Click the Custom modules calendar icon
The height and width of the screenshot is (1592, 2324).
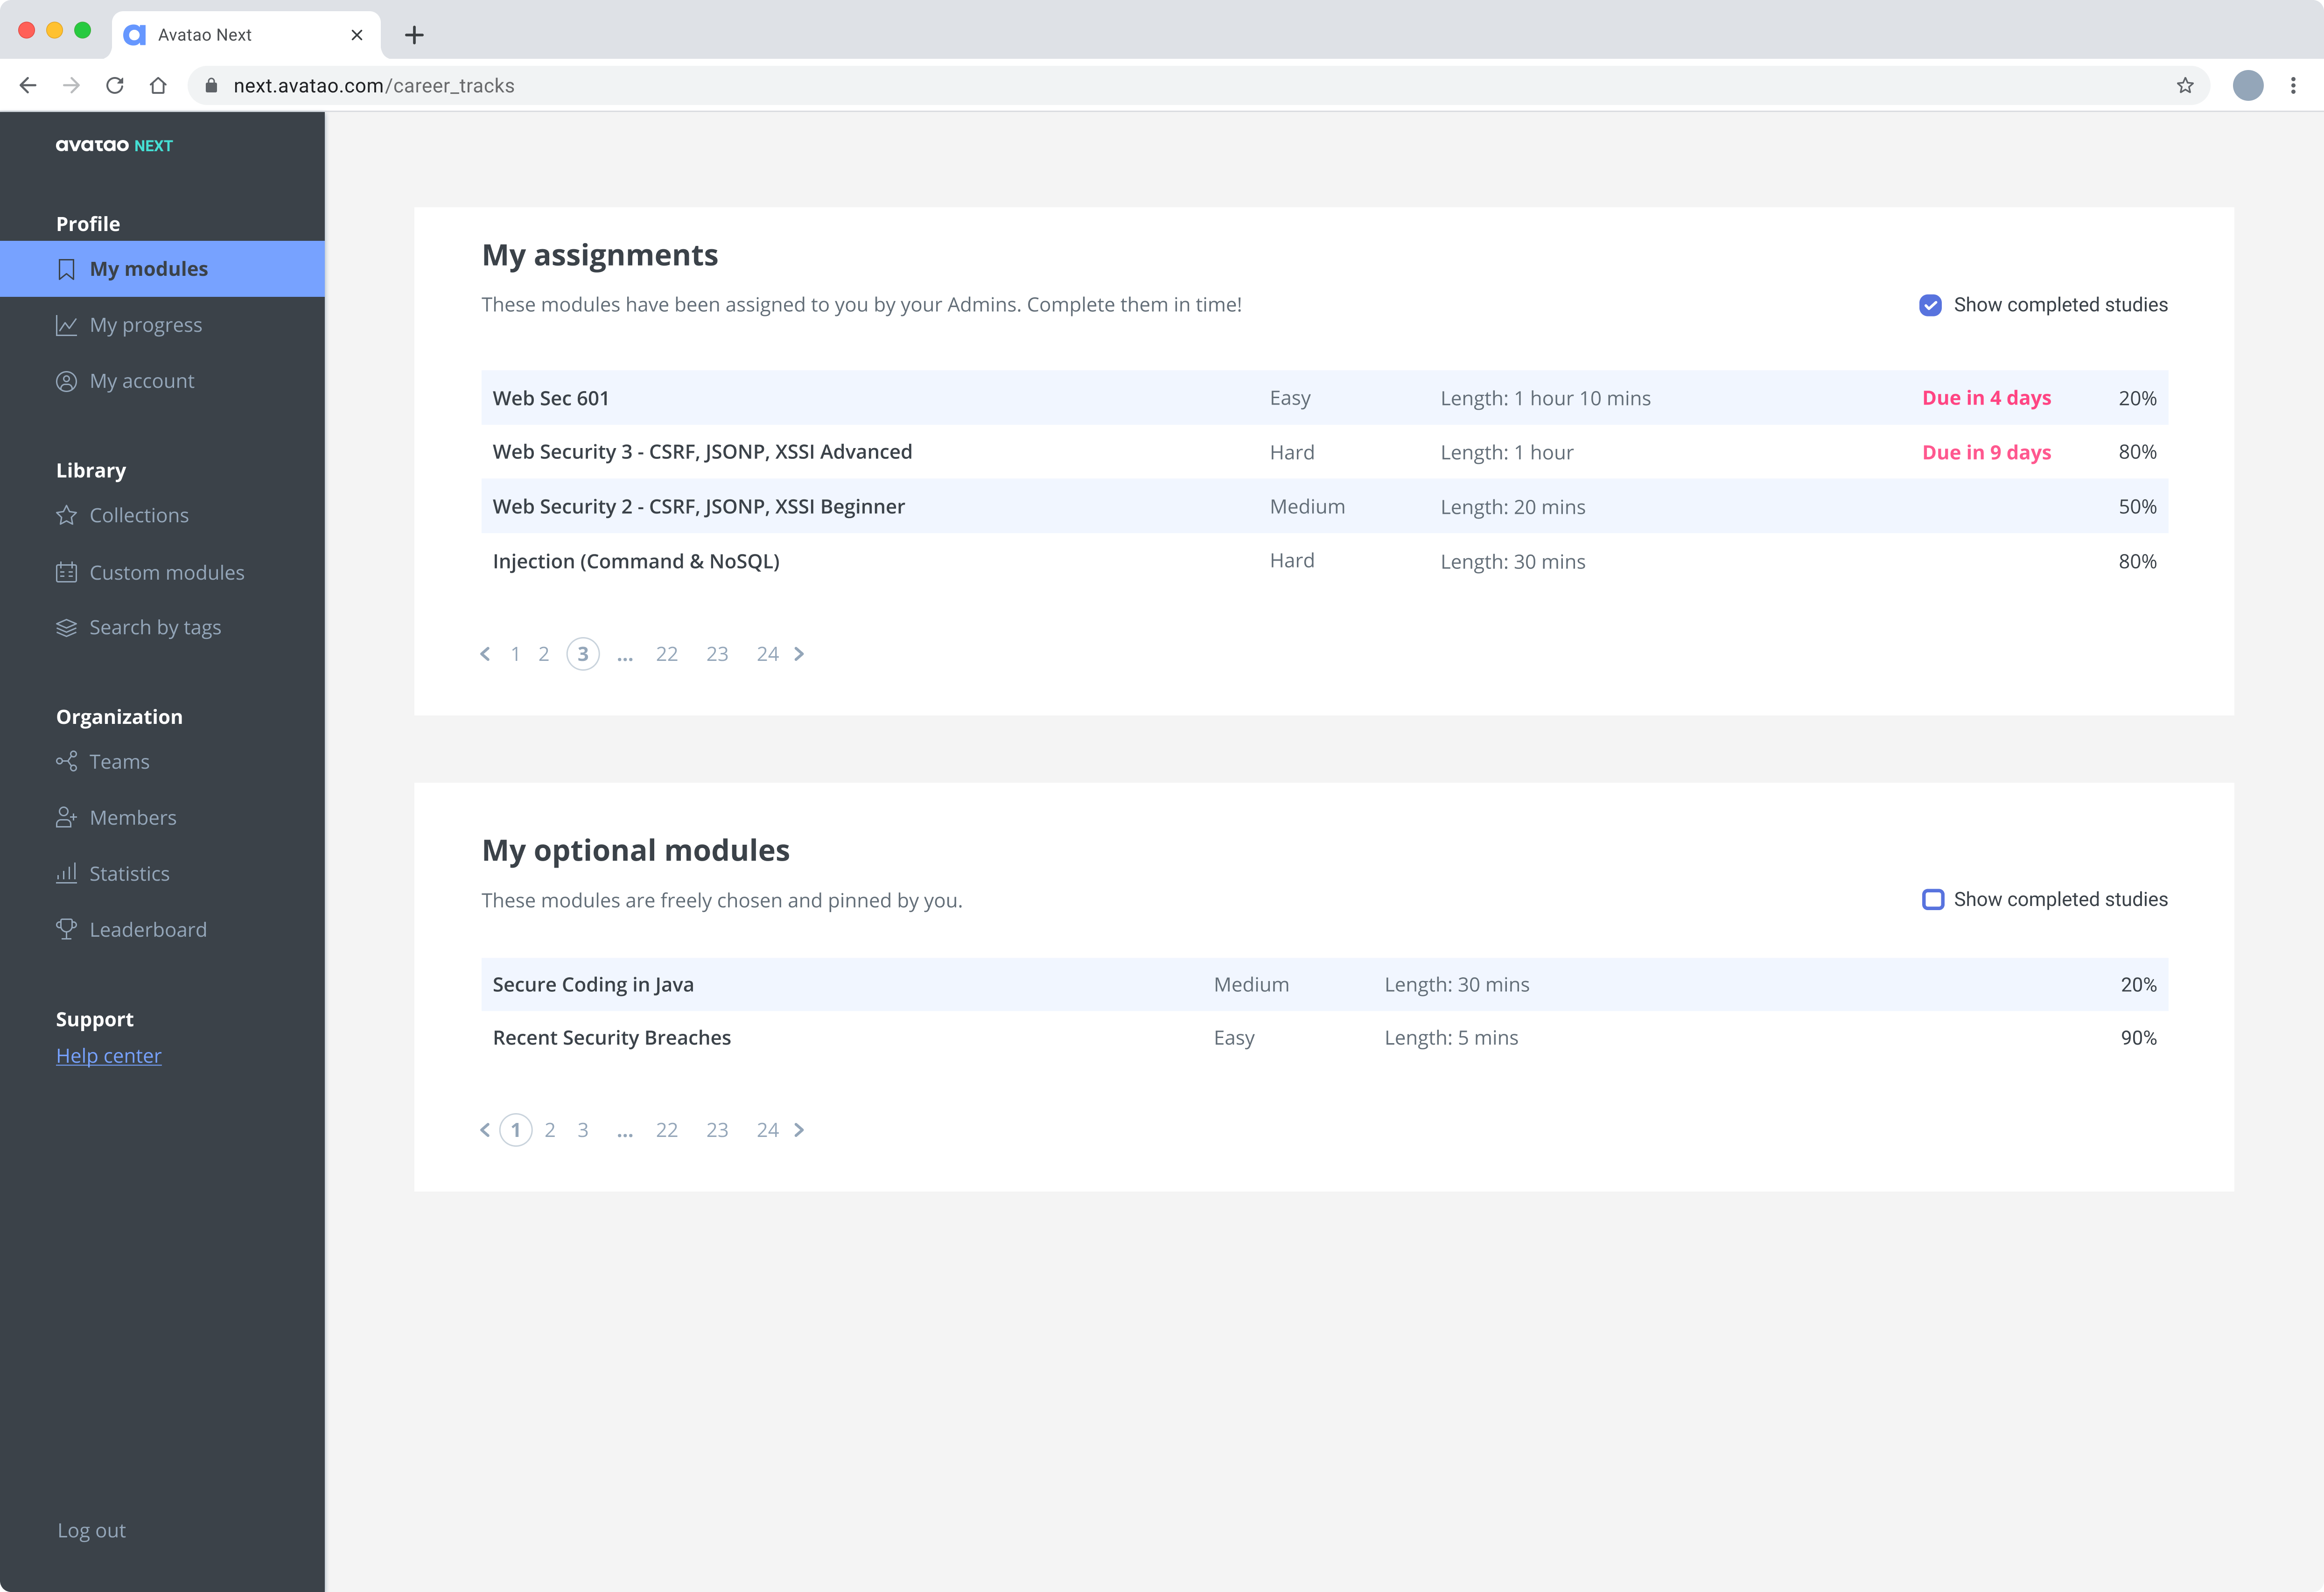point(66,572)
